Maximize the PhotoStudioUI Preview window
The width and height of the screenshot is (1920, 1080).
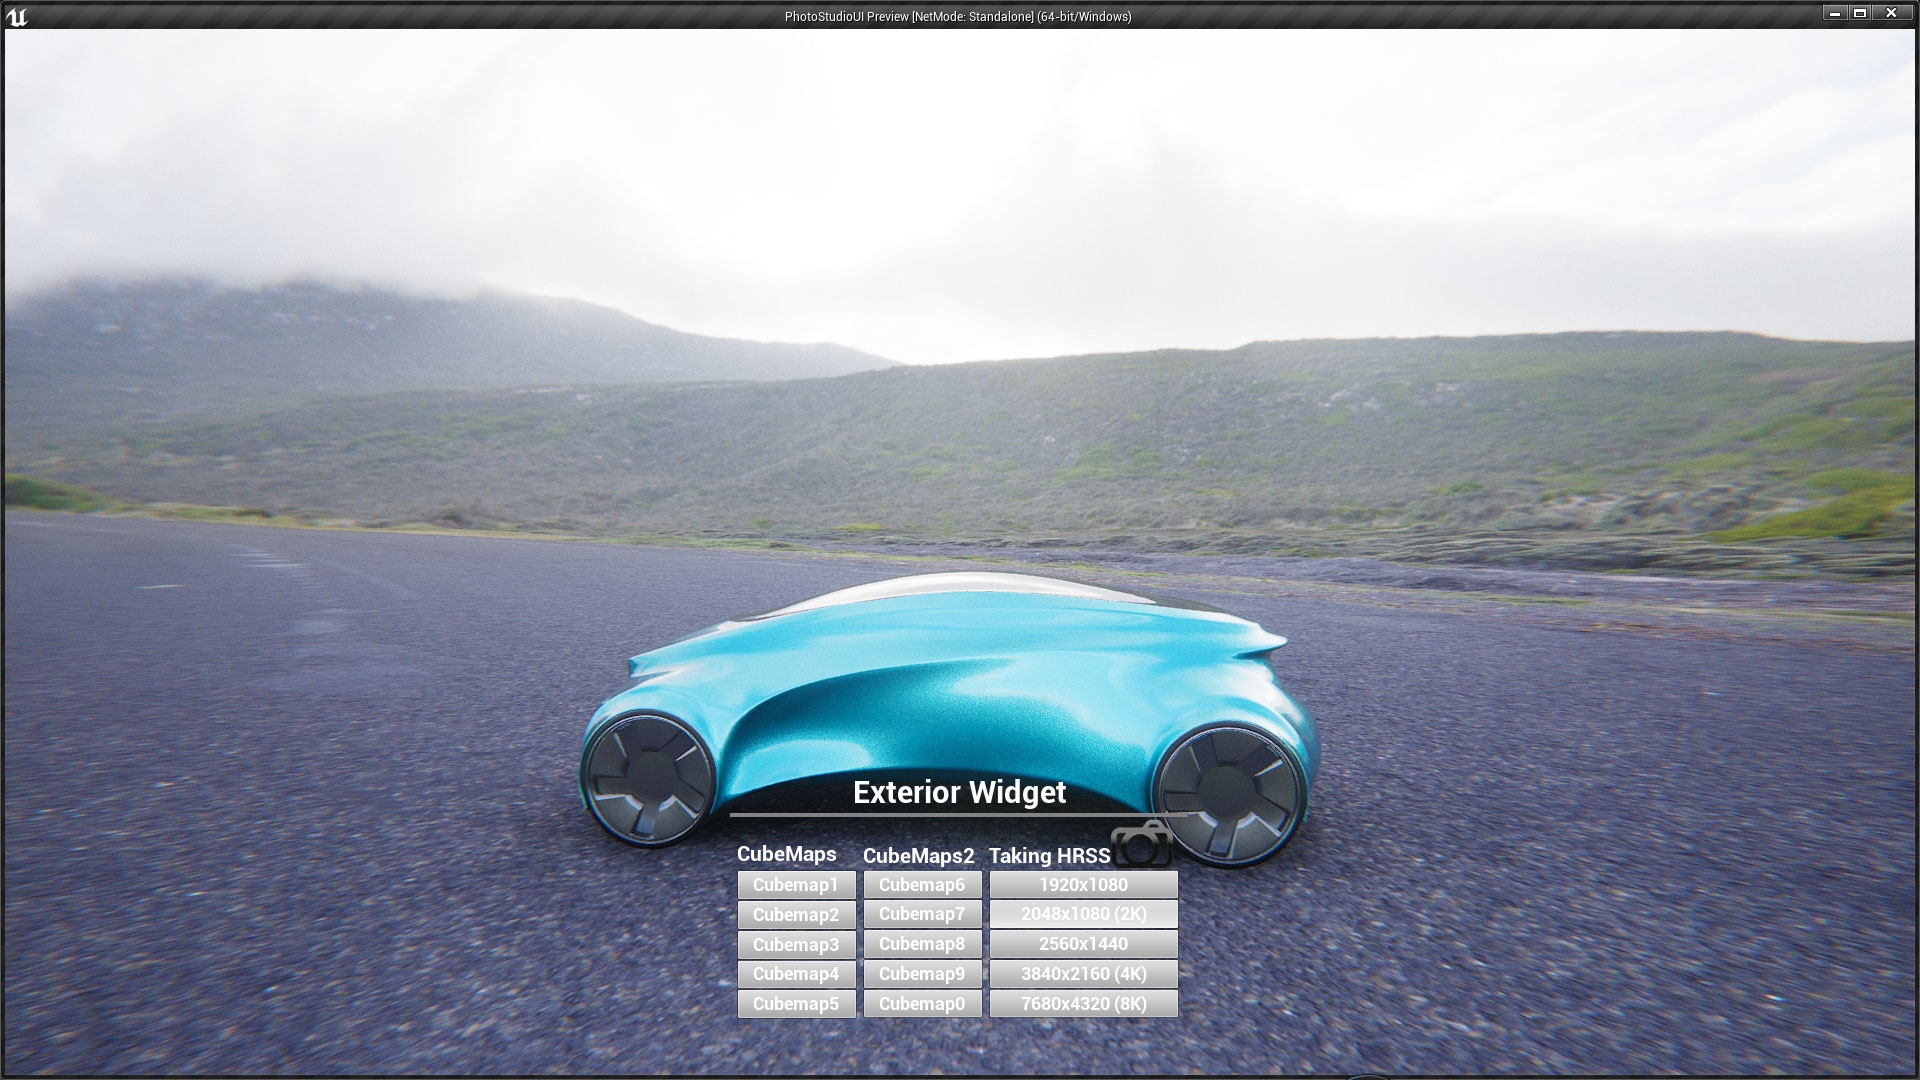pos(1860,13)
